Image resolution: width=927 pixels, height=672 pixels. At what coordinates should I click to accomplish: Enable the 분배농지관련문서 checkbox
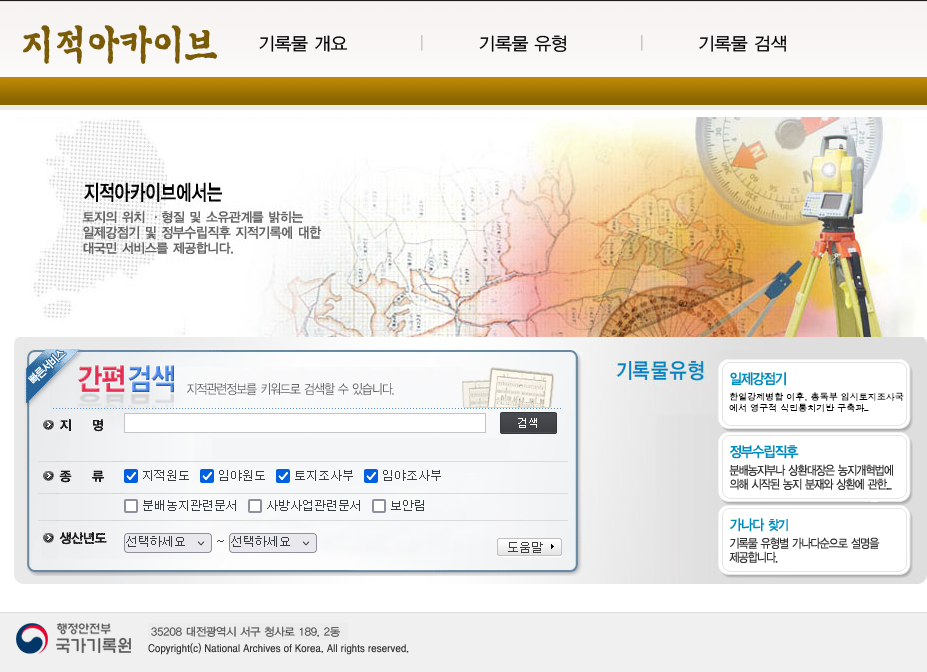coord(130,505)
